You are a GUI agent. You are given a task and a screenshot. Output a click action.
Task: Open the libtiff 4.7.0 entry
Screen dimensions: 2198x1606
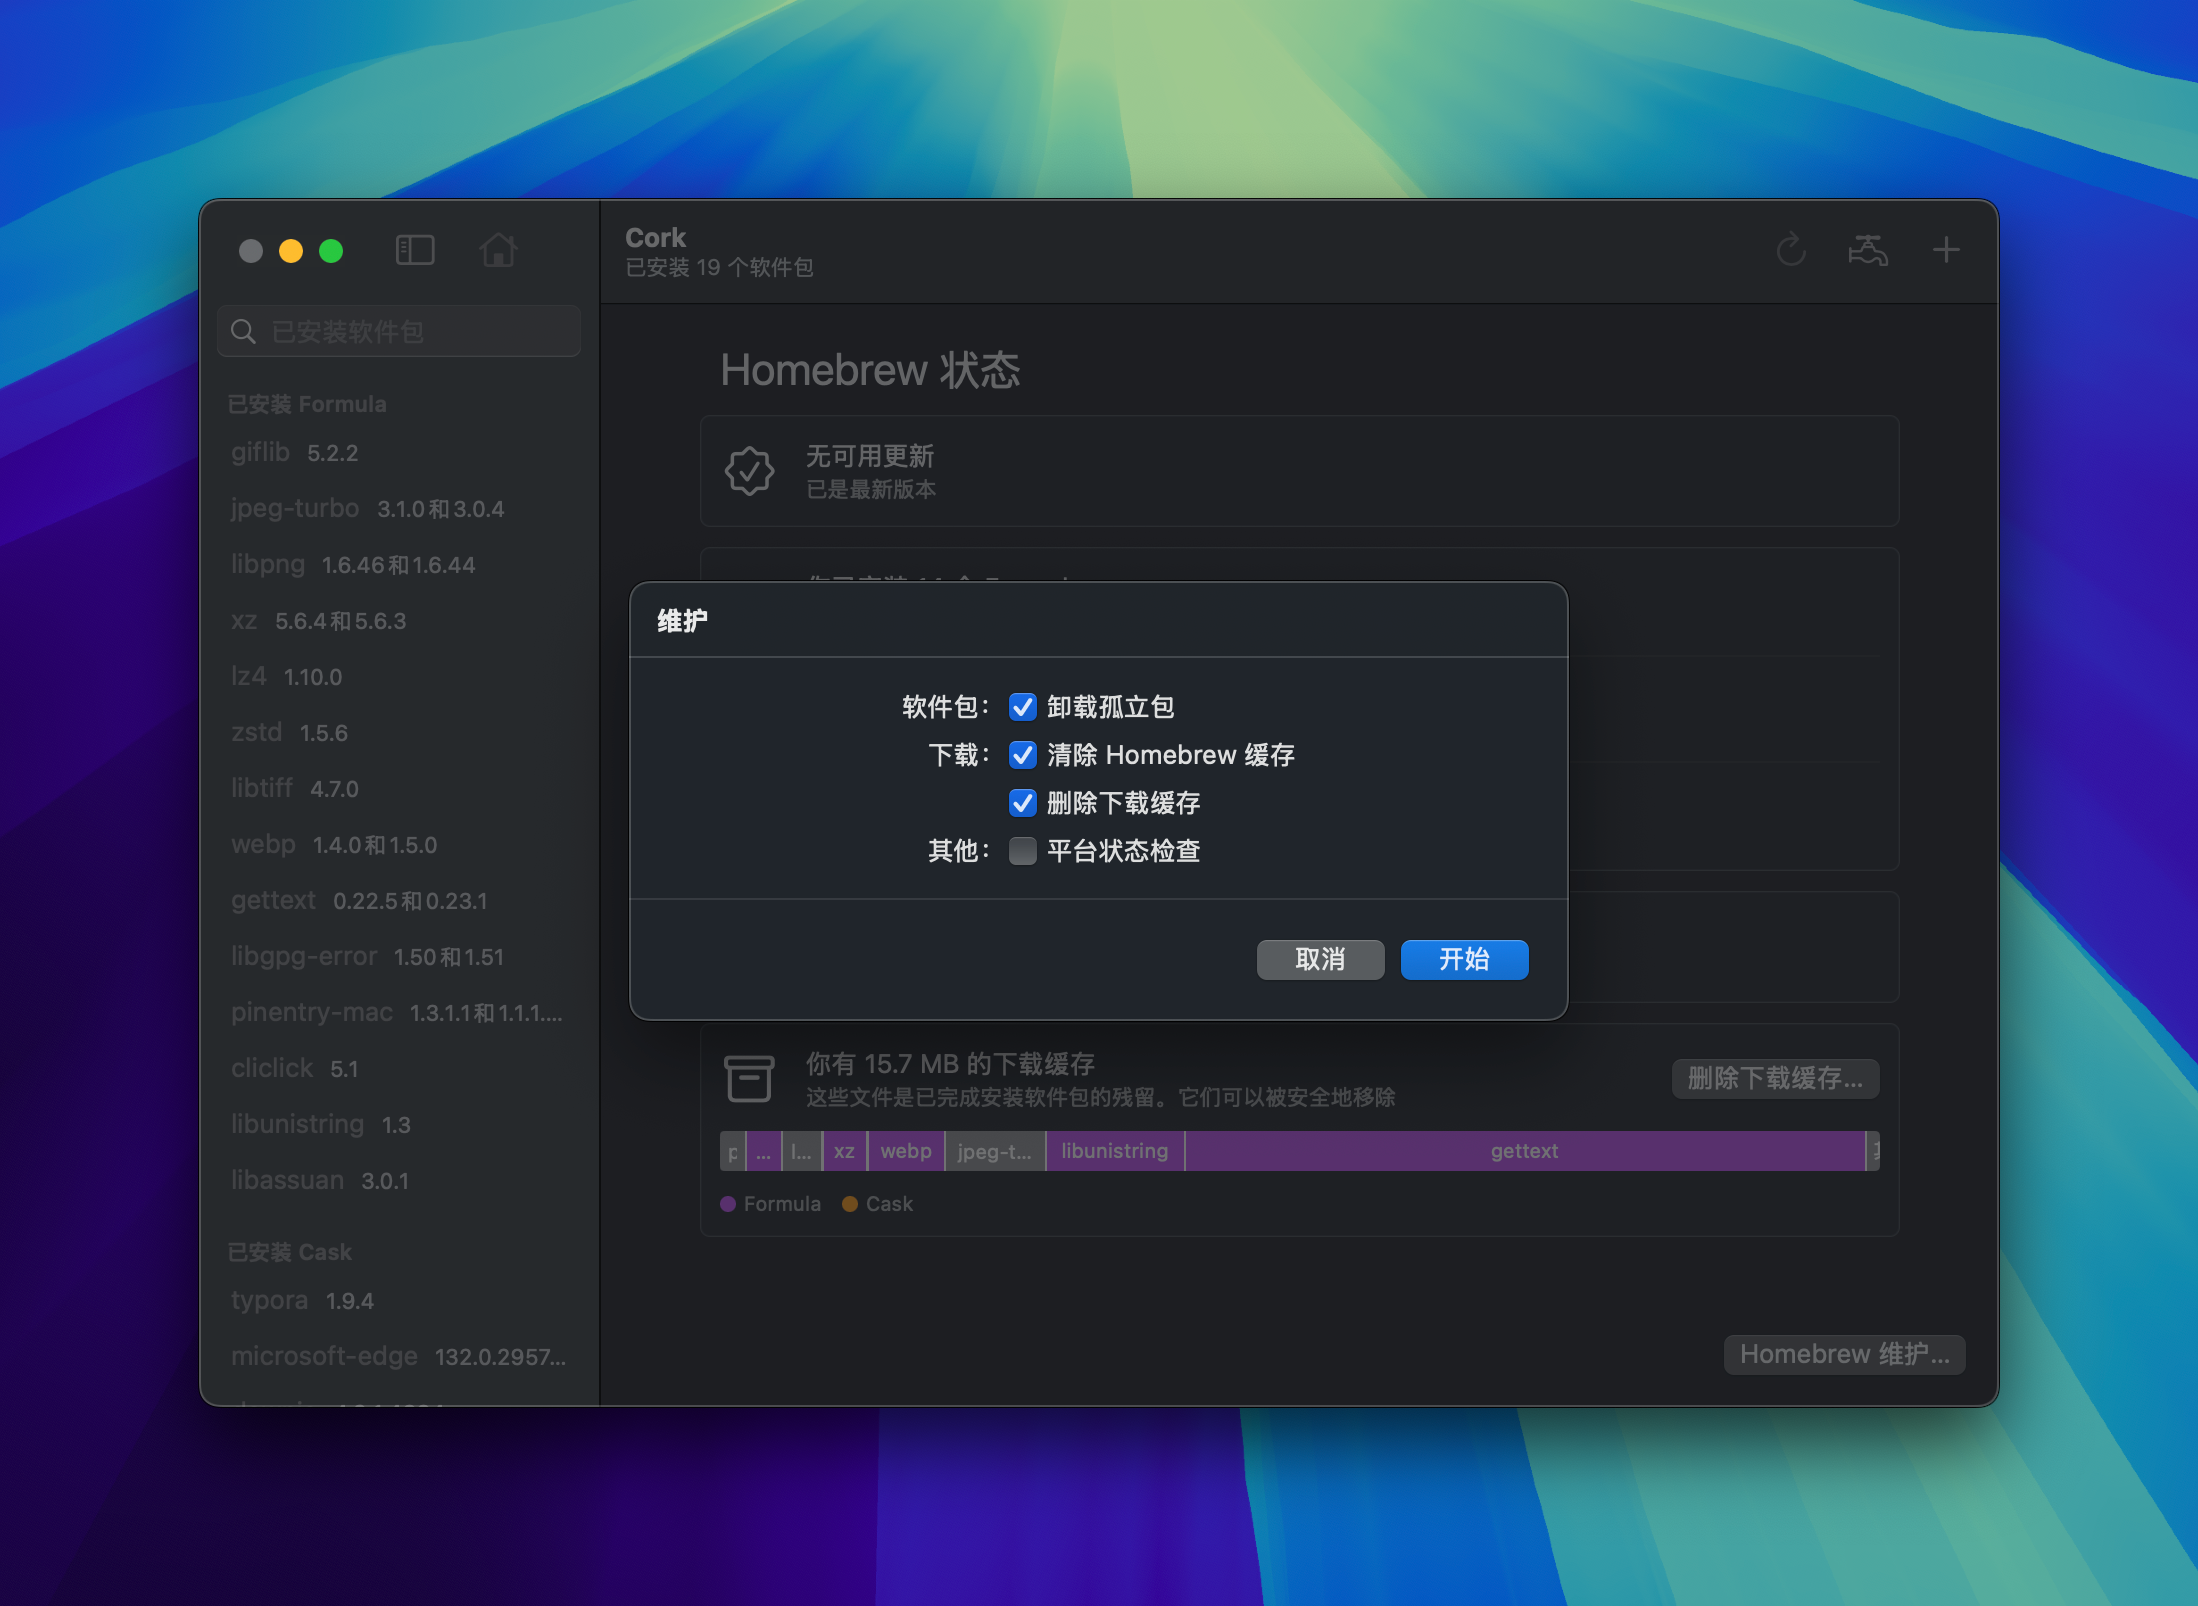399,789
